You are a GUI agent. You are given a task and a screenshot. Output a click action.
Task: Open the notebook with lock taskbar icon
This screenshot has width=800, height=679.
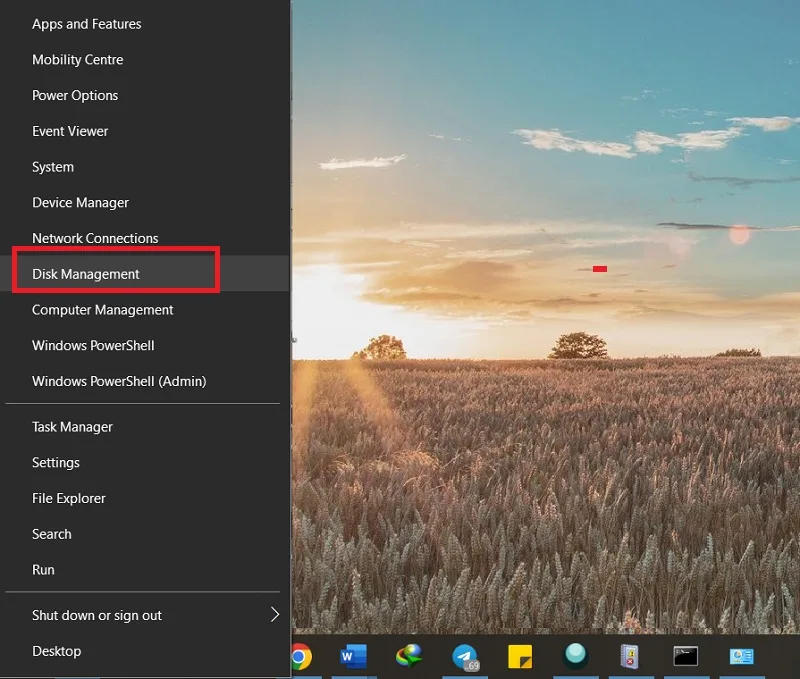click(x=630, y=656)
